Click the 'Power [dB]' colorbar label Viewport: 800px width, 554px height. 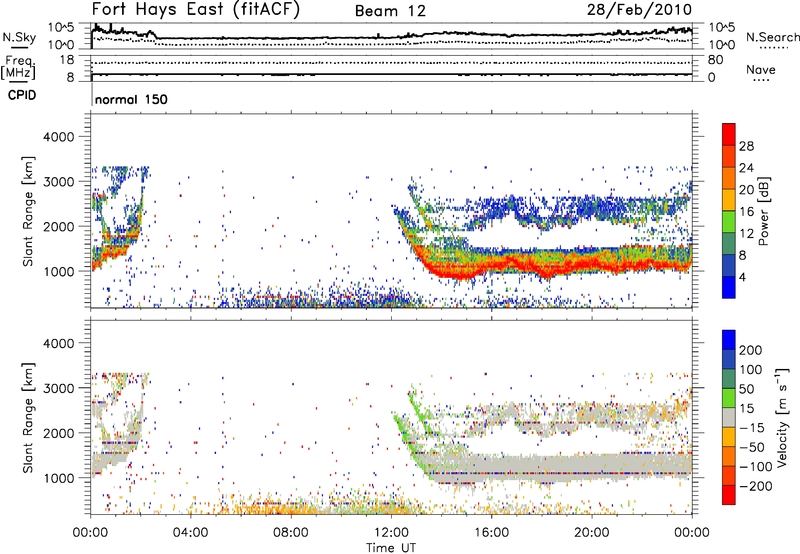(x=764, y=211)
